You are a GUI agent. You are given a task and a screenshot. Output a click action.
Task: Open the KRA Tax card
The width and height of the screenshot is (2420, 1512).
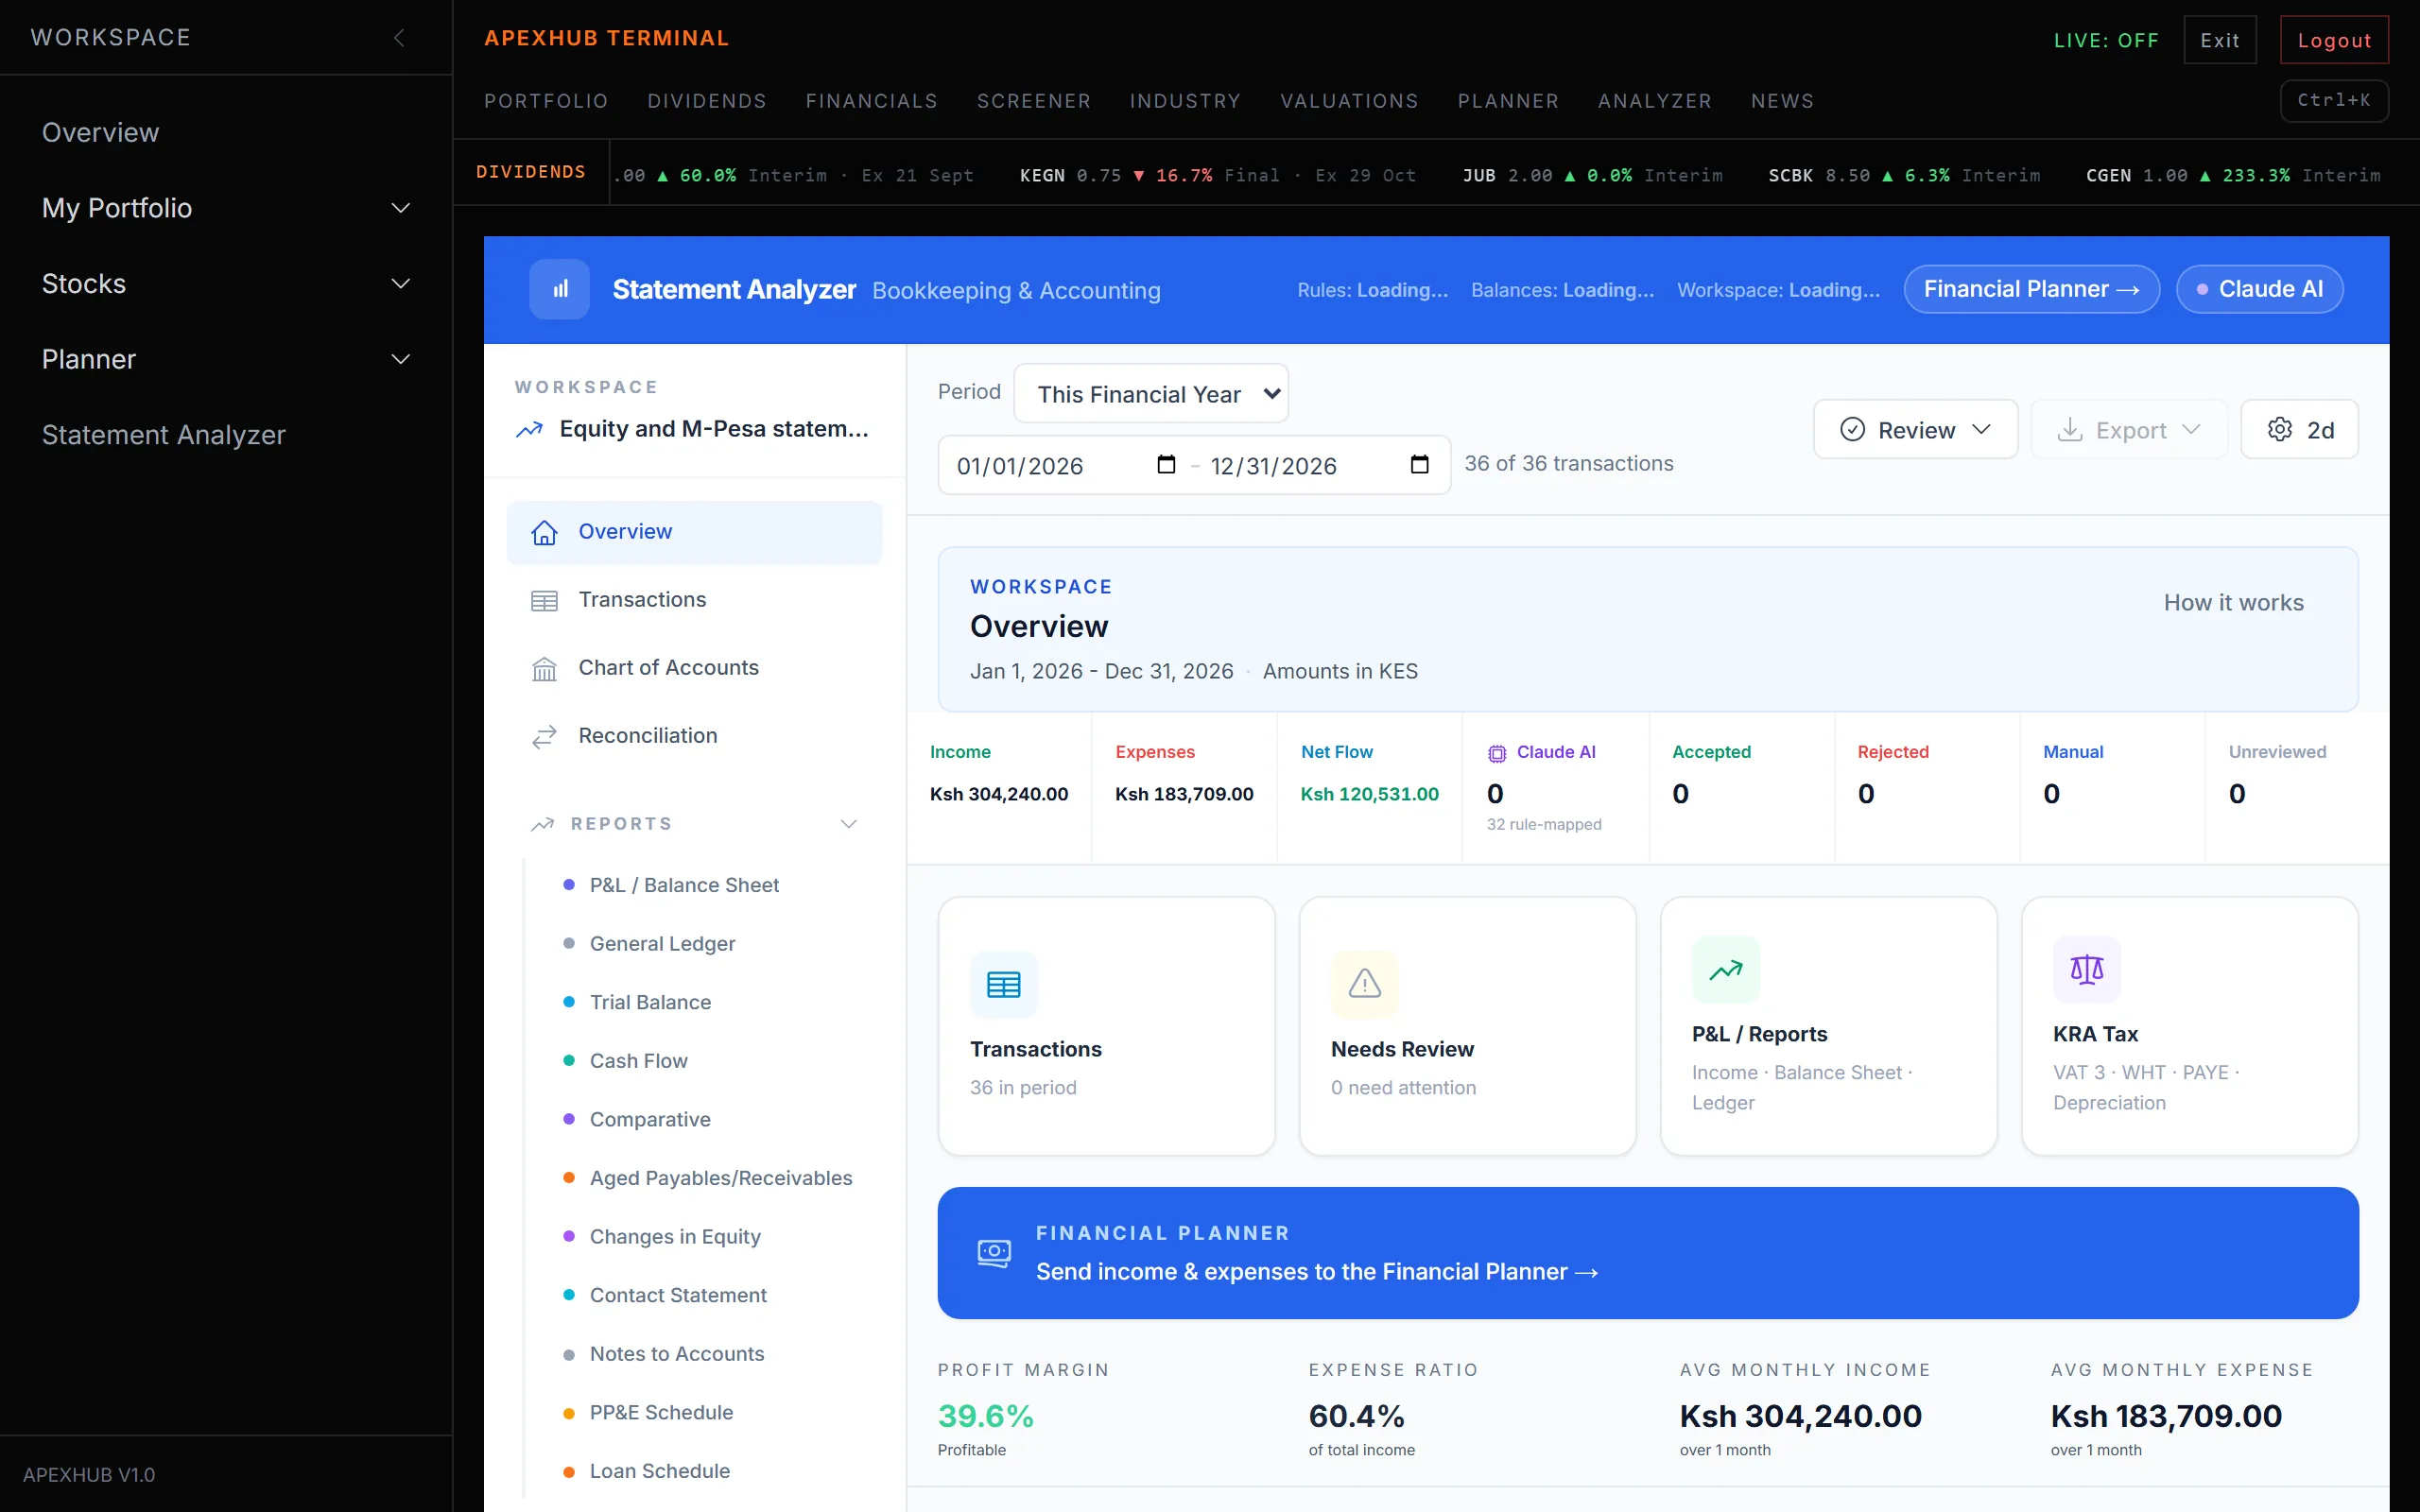point(2190,1026)
